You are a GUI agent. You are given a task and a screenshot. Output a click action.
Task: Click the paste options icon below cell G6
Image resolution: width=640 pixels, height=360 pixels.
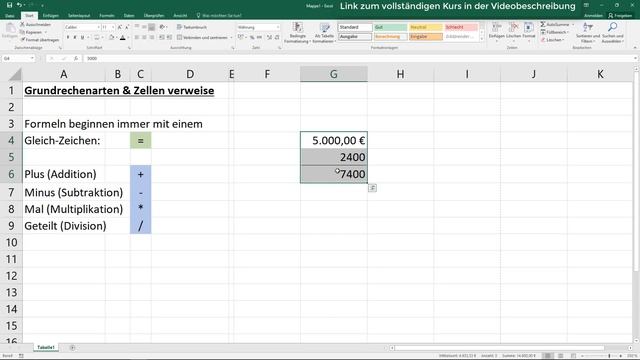click(x=372, y=188)
